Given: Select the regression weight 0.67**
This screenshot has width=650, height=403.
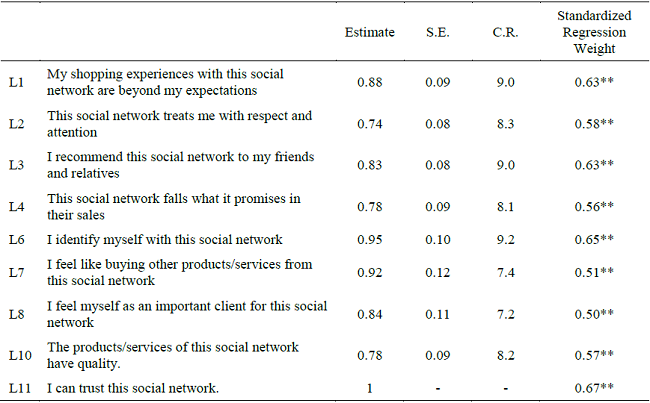Looking at the screenshot, I should coord(594,387).
